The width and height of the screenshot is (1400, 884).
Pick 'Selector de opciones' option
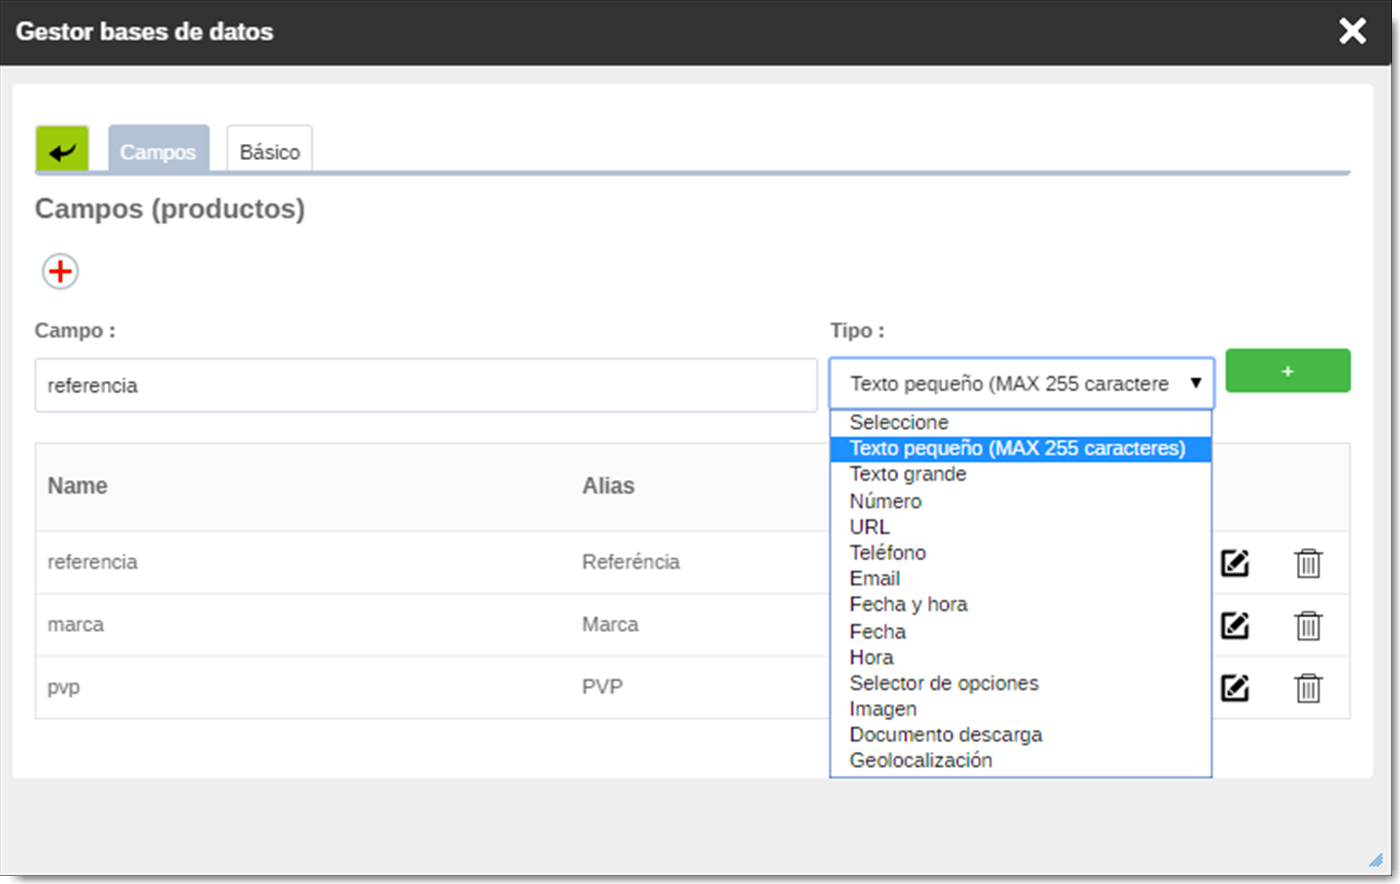click(944, 683)
